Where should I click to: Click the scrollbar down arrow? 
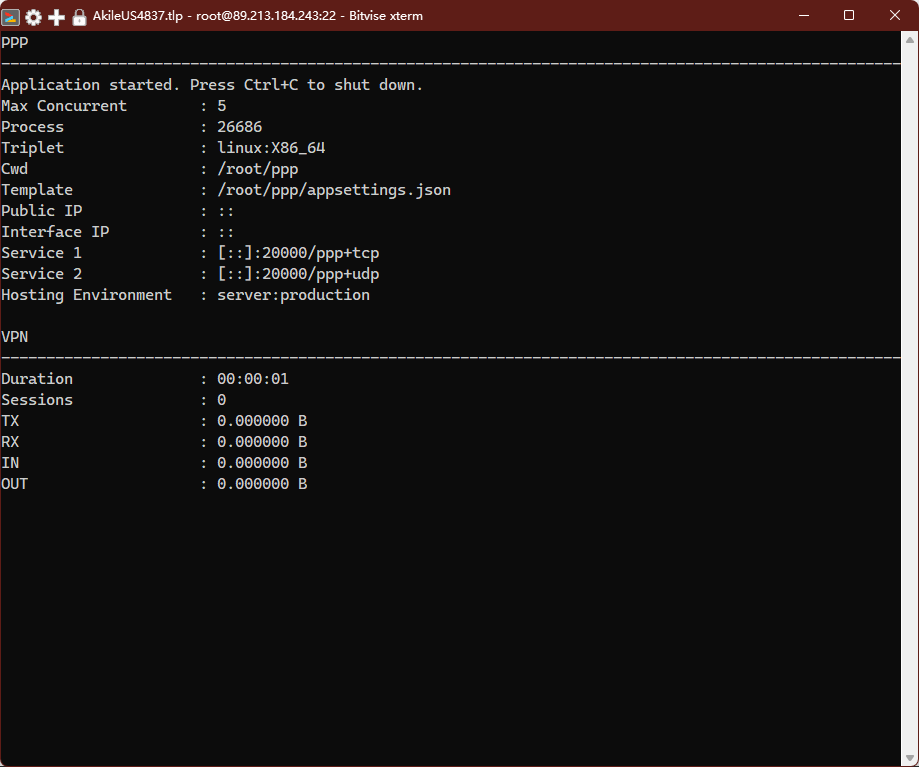point(910,757)
